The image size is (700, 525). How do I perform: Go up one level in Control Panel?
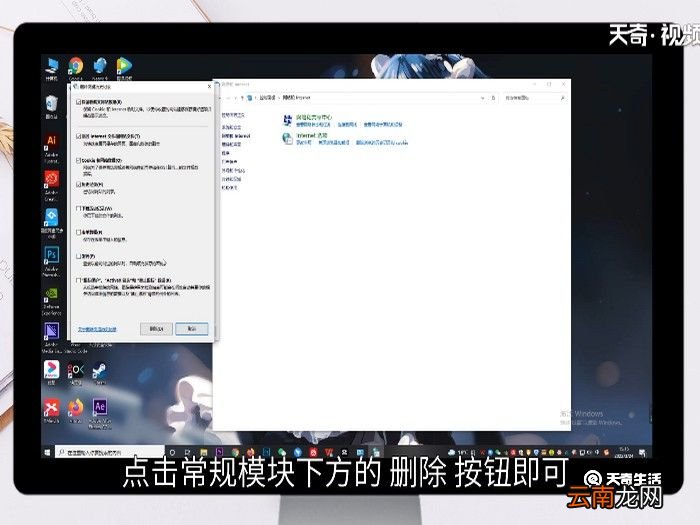pyautogui.click(x=242, y=98)
